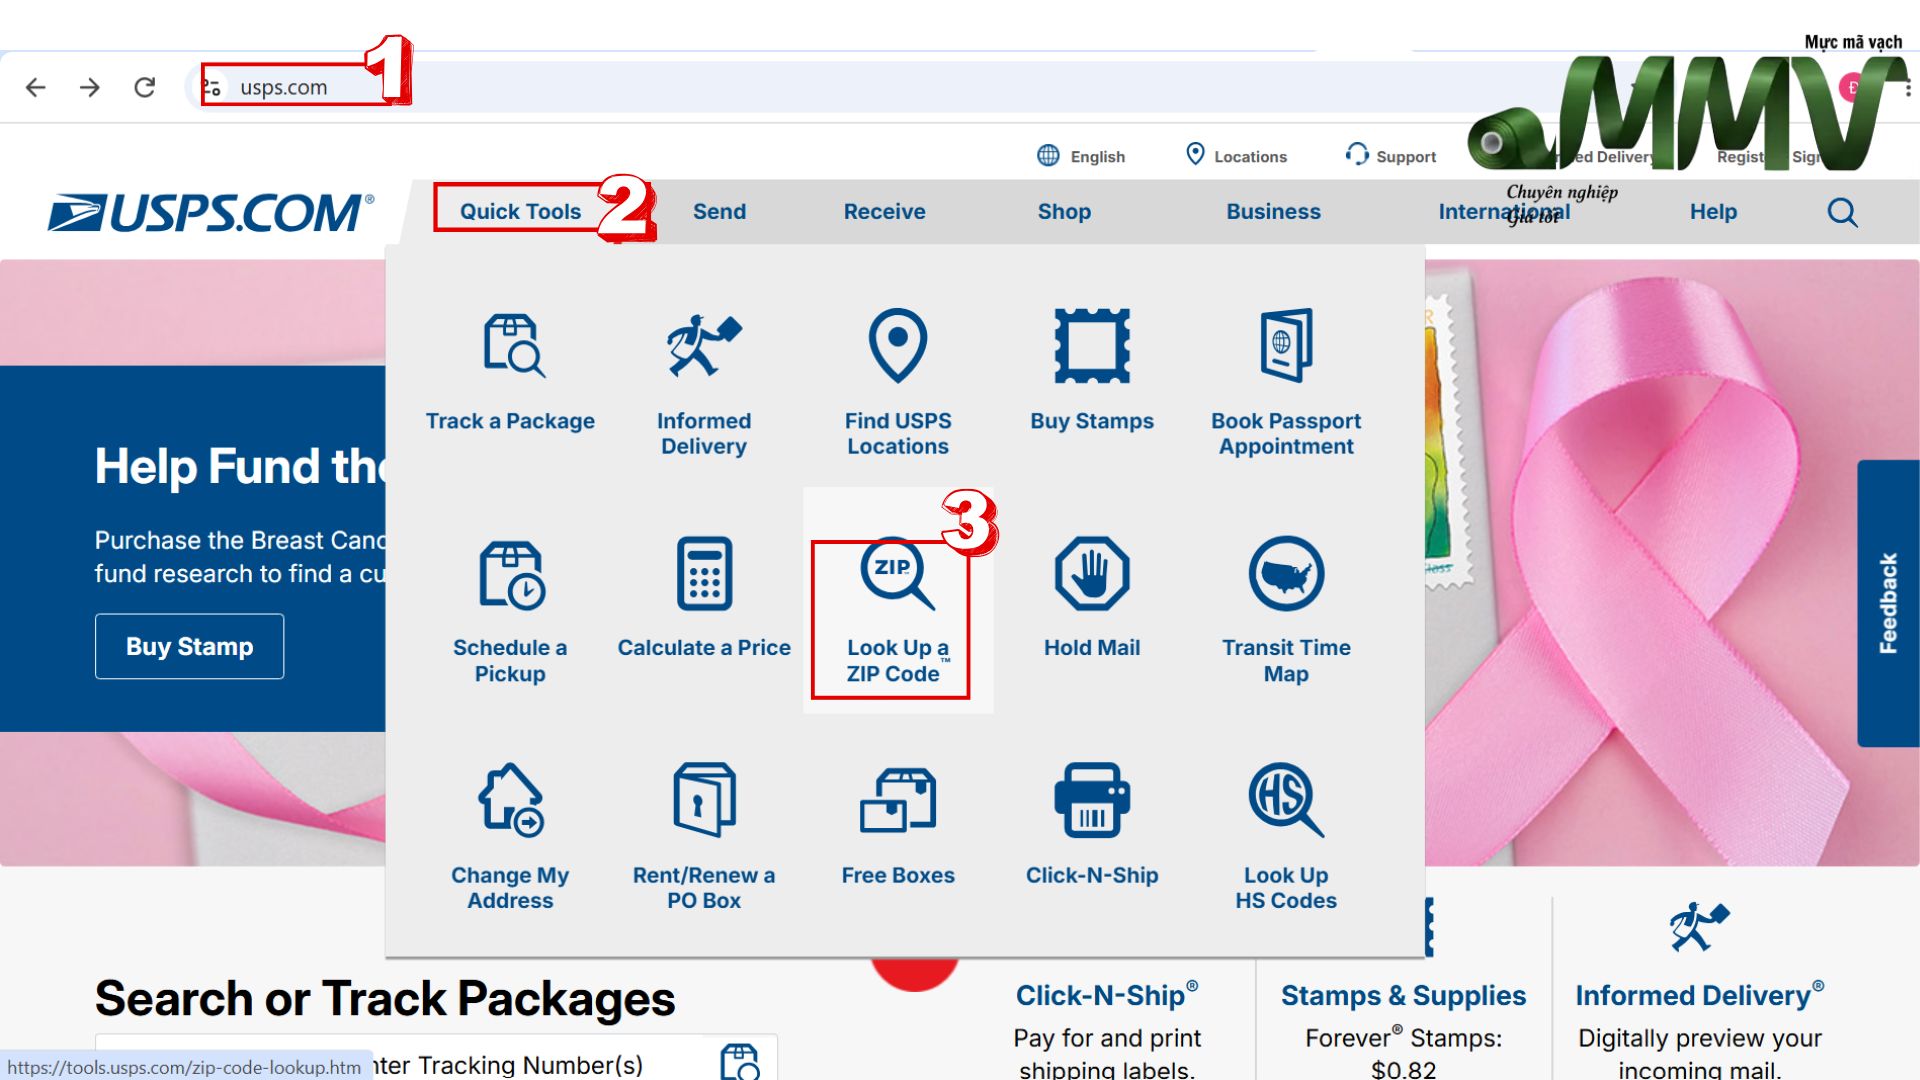
Task: Open the Business menu
Action: [1273, 211]
